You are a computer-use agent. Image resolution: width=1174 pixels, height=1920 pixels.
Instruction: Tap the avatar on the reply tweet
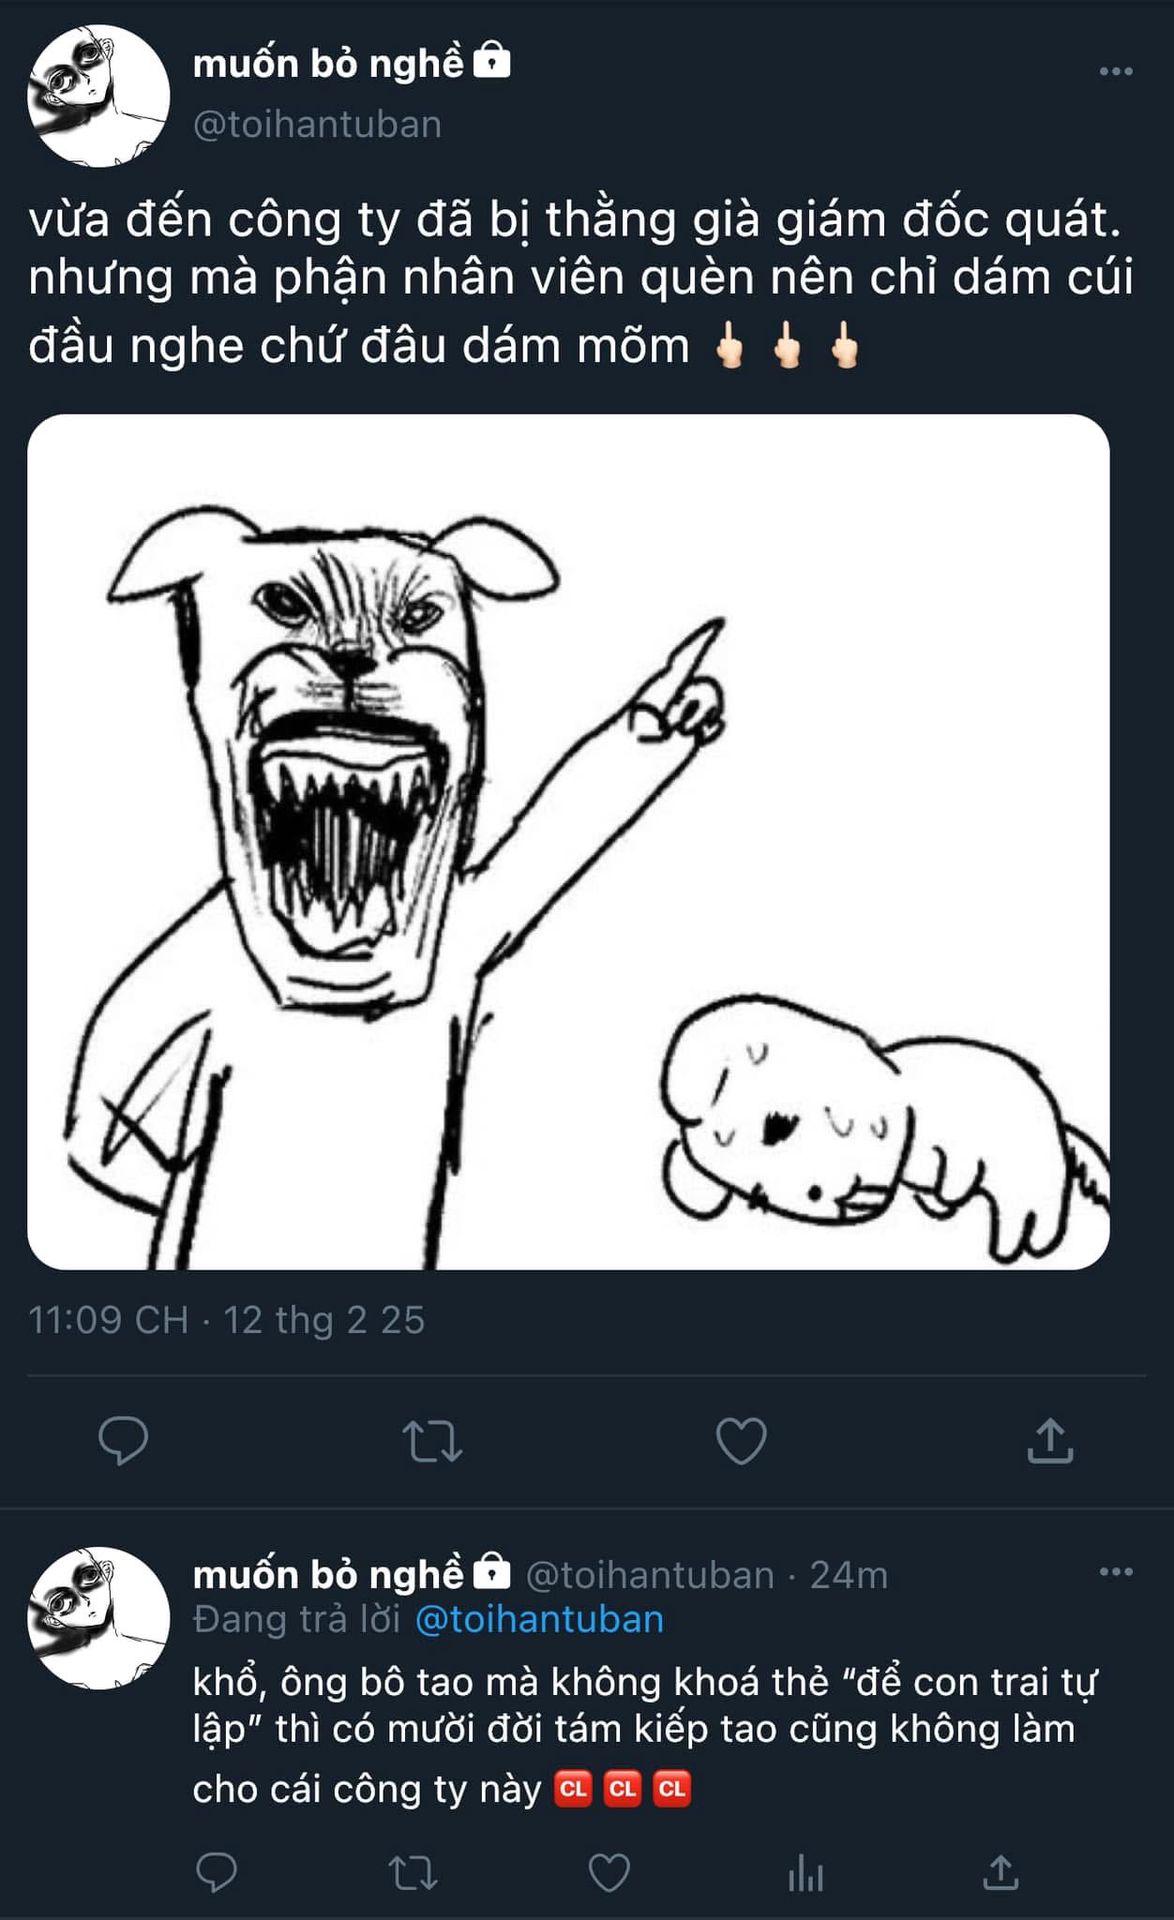pos(98,1618)
